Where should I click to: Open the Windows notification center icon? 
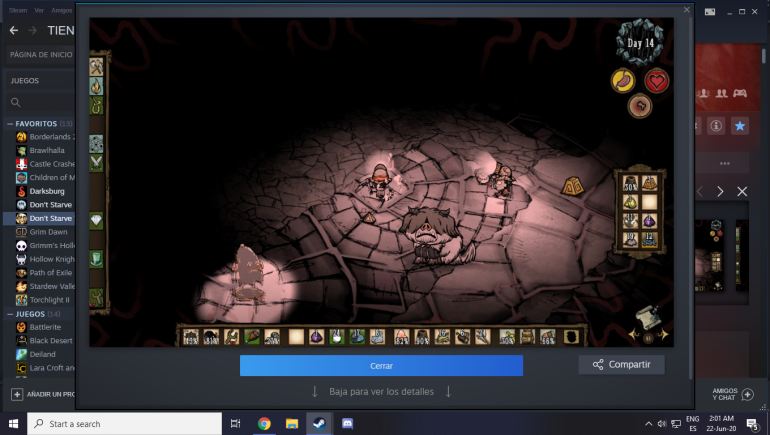752,424
